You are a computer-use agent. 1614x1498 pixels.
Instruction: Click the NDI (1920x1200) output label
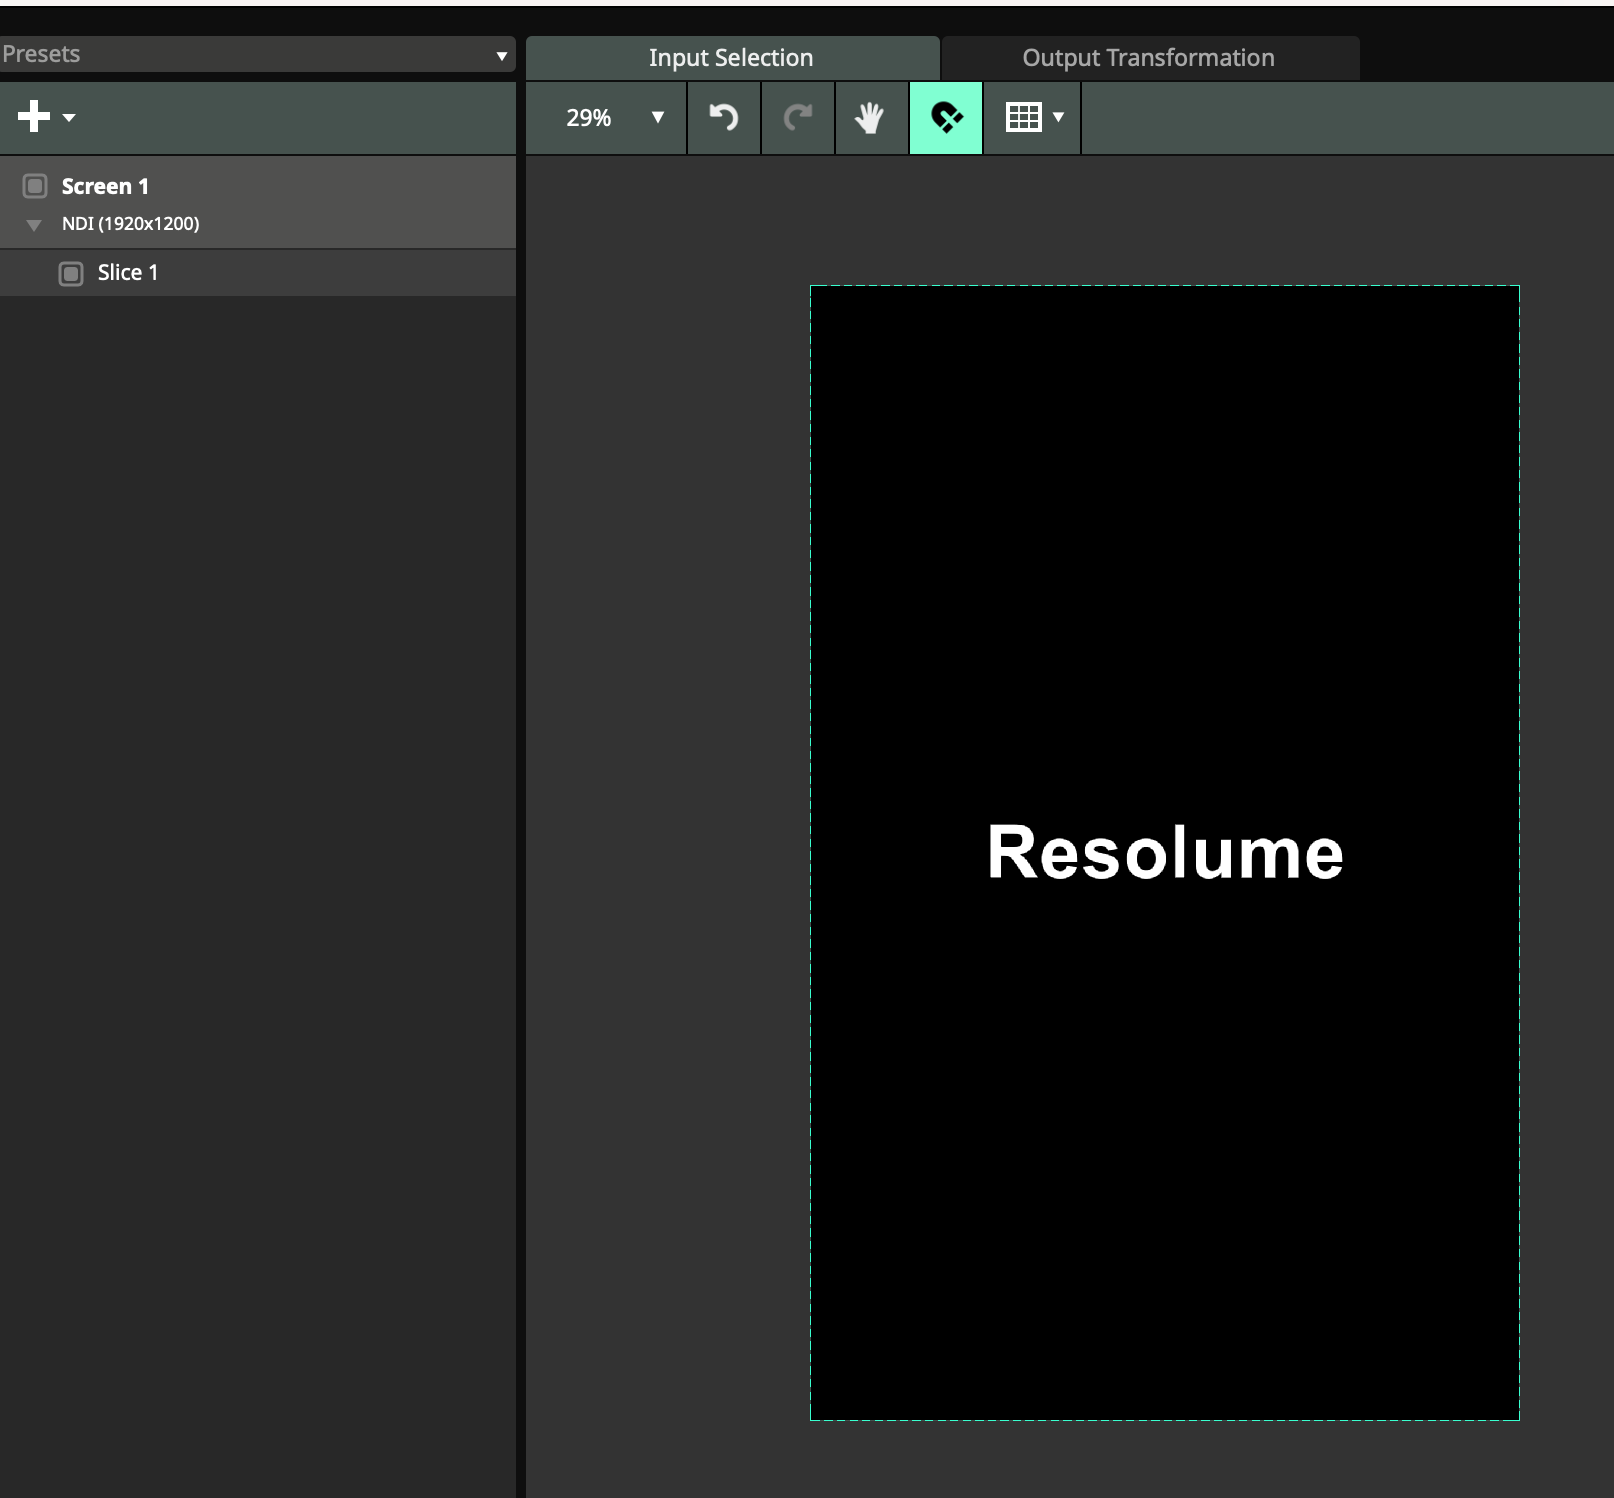[131, 224]
